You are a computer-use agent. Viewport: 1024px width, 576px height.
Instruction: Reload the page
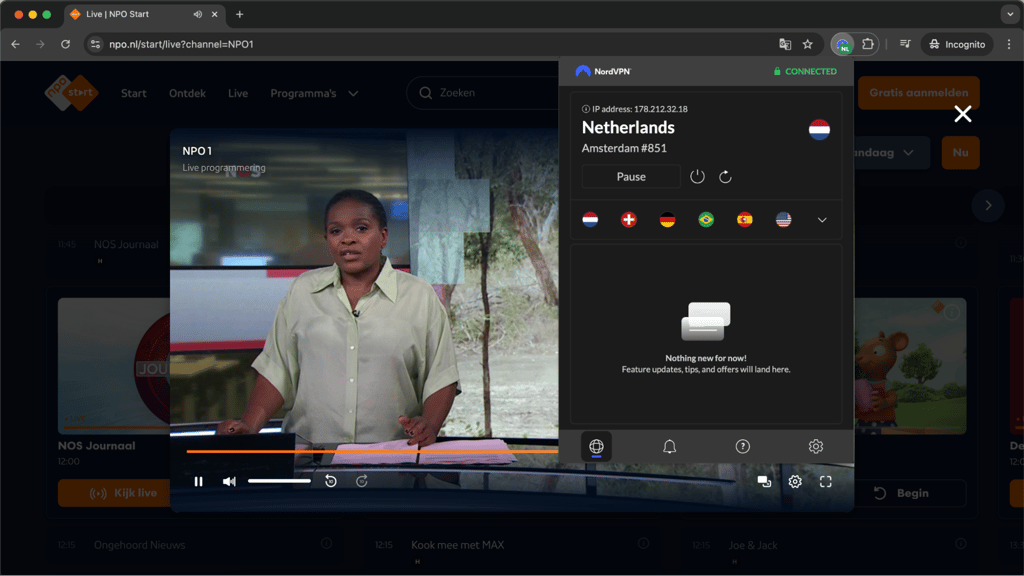tap(65, 44)
